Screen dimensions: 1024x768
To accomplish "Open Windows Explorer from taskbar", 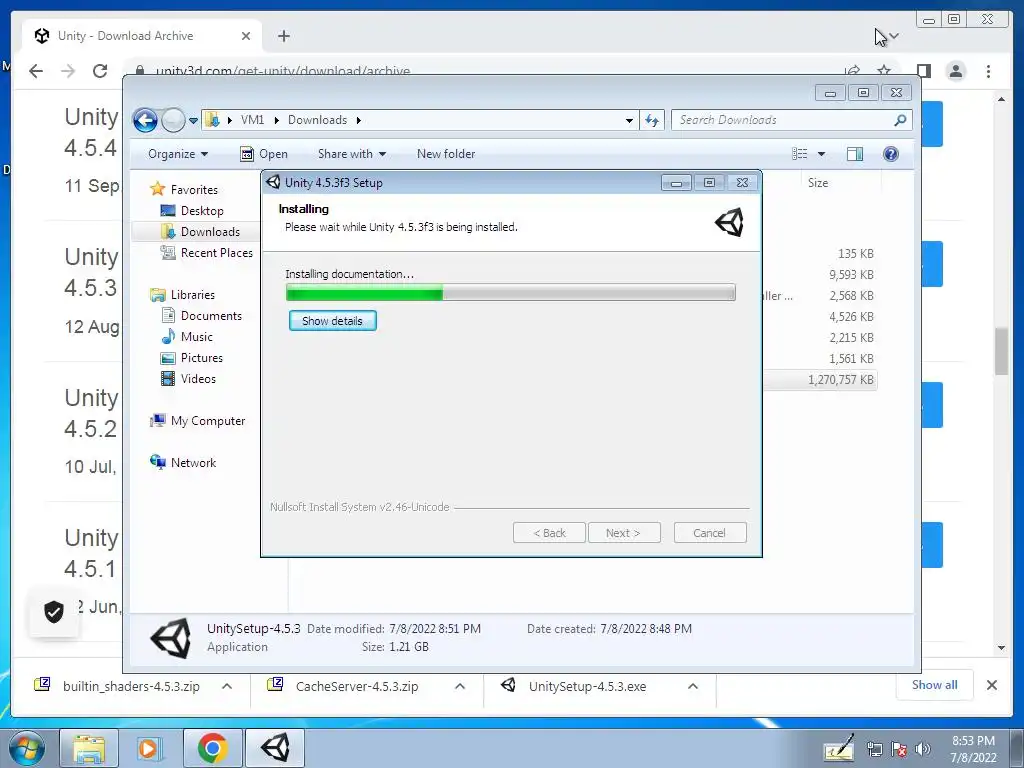I will click(89, 748).
